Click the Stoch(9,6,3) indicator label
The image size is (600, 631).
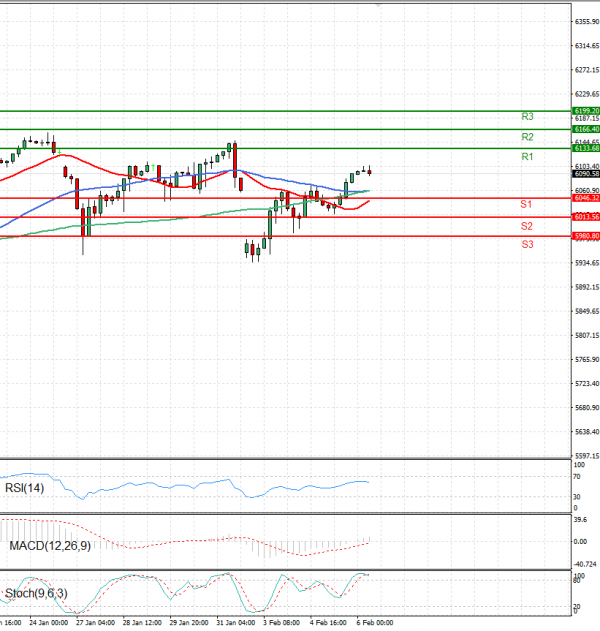[x=37, y=594]
